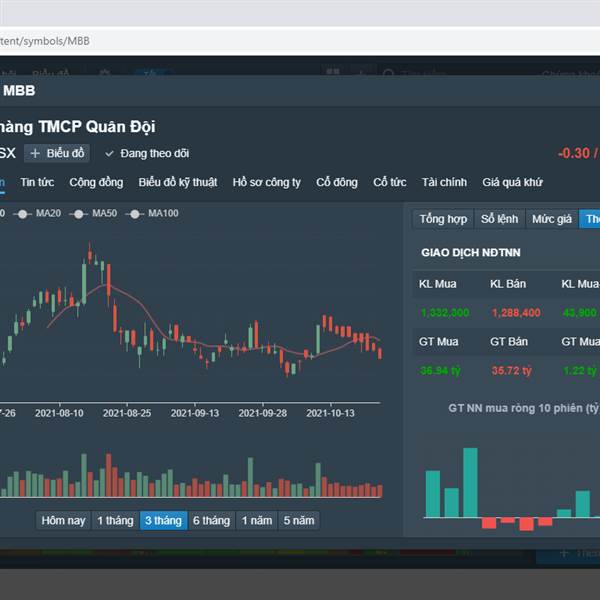This screenshot has width=600, height=600.
Task: Set chart range to Hôm nay
Action: pos(63,520)
